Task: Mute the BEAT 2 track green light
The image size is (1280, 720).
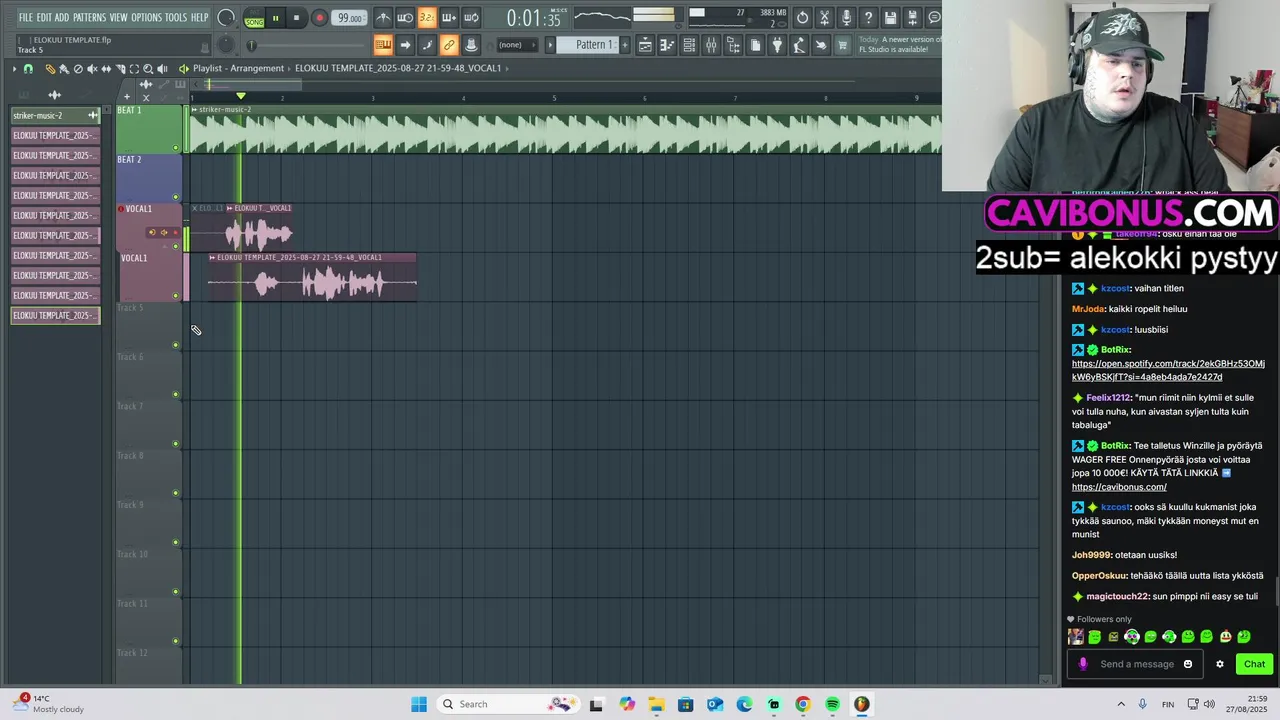Action: coord(176,197)
